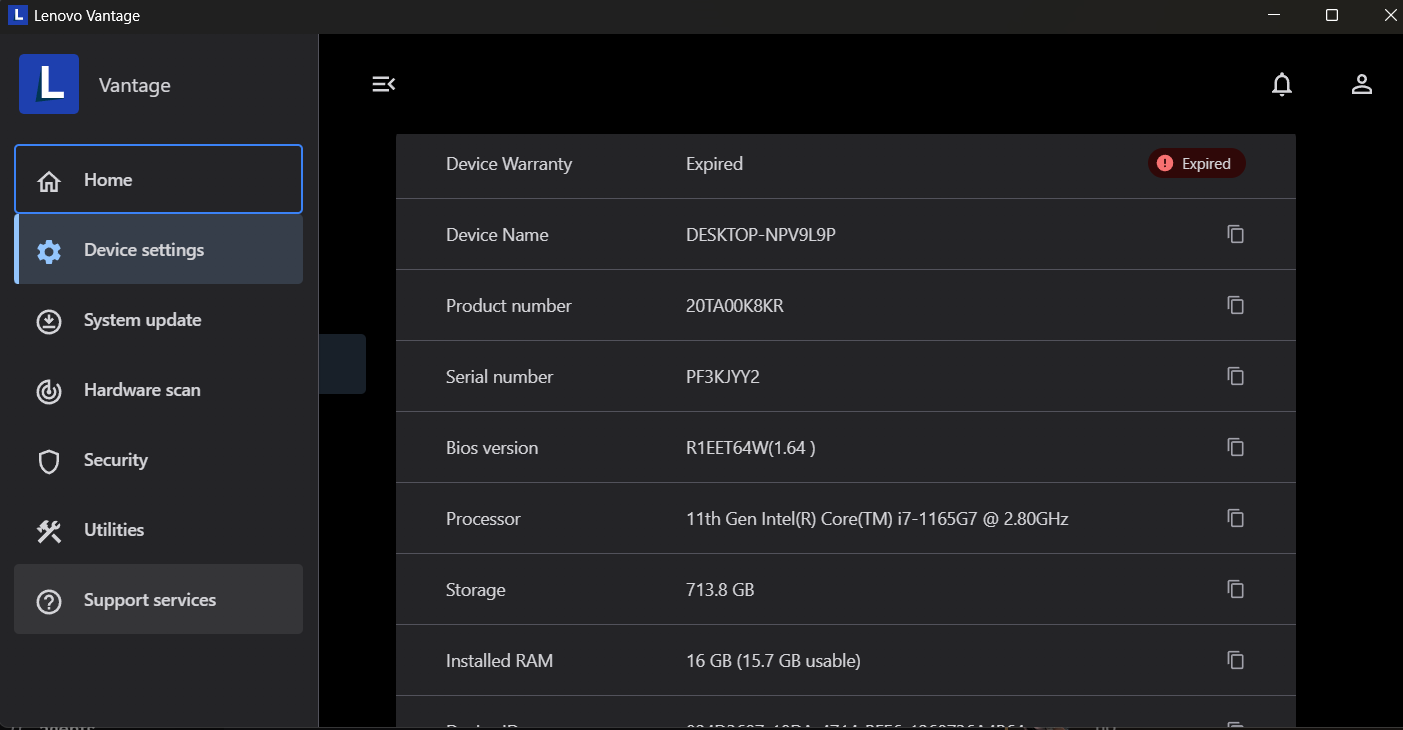Copy the Processor value
The image size is (1403, 730).
pos(1236,518)
